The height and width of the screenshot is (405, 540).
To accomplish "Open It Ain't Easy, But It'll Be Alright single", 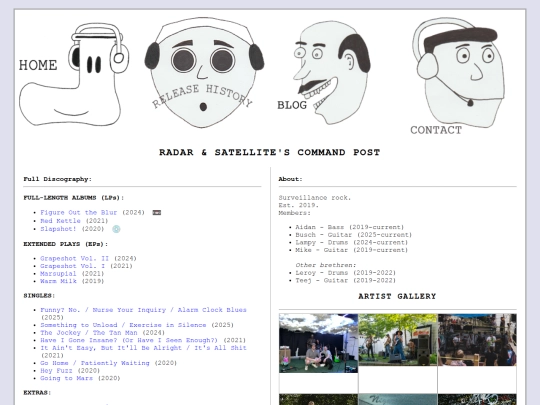I will [x=143, y=348].
